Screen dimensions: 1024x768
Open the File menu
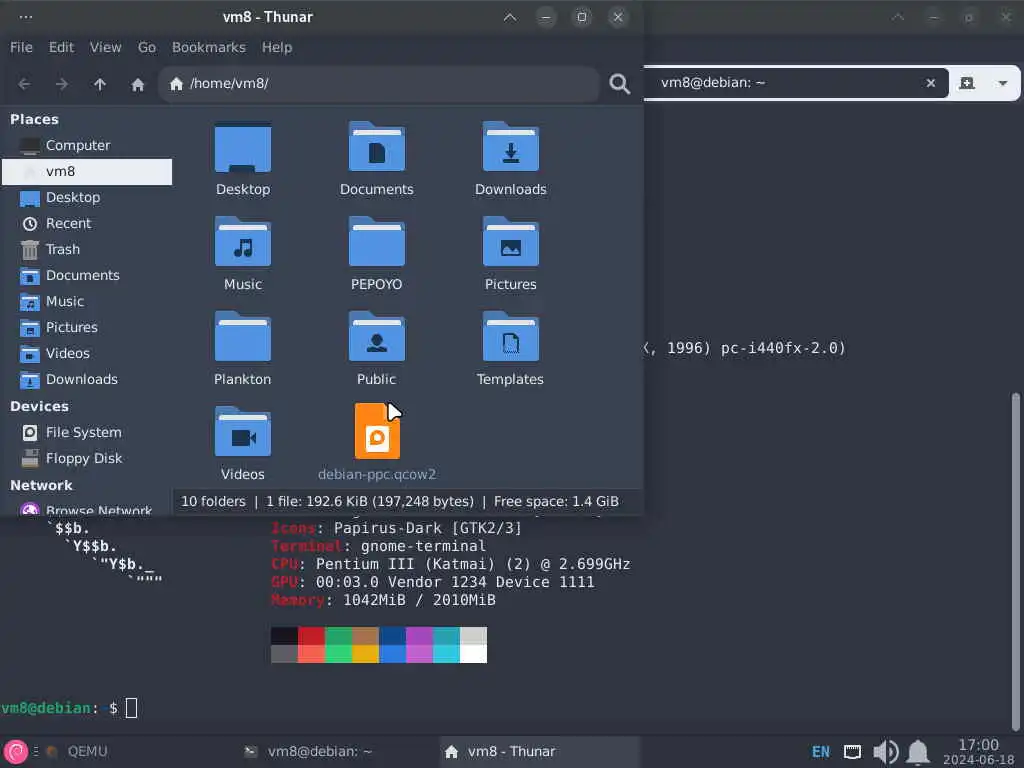pyautogui.click(x=21, y=48)
